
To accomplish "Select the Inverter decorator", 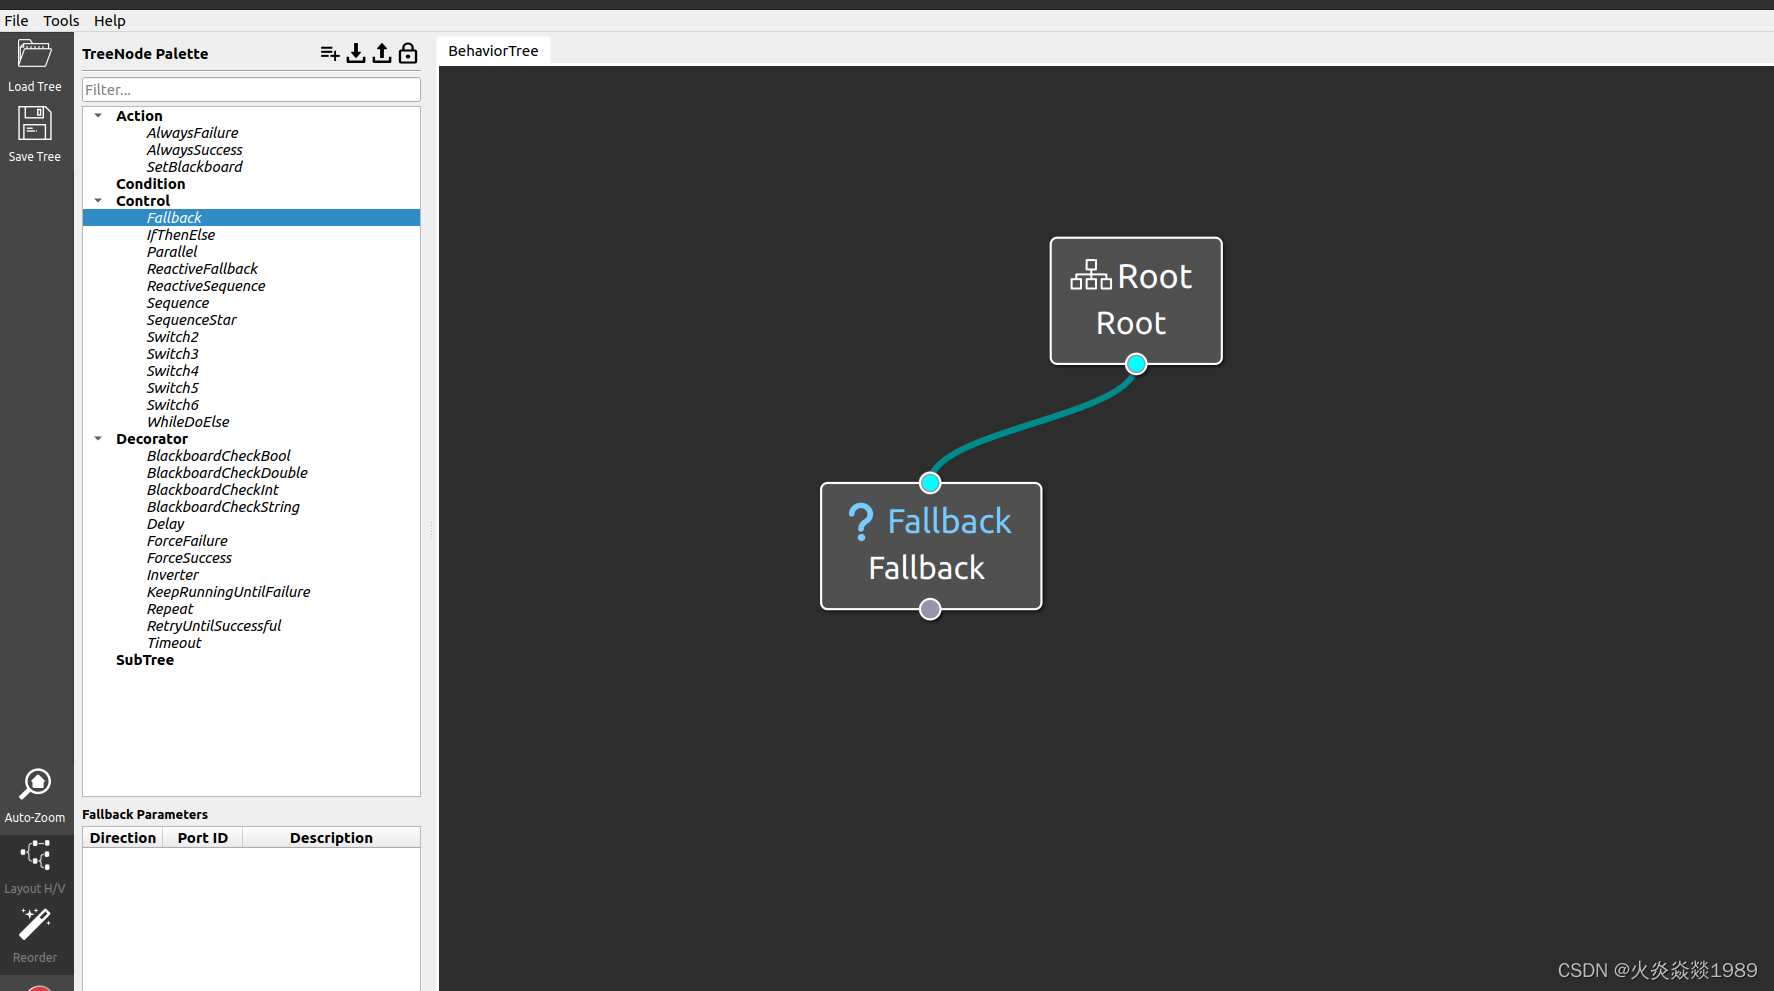I will (172, 575).
